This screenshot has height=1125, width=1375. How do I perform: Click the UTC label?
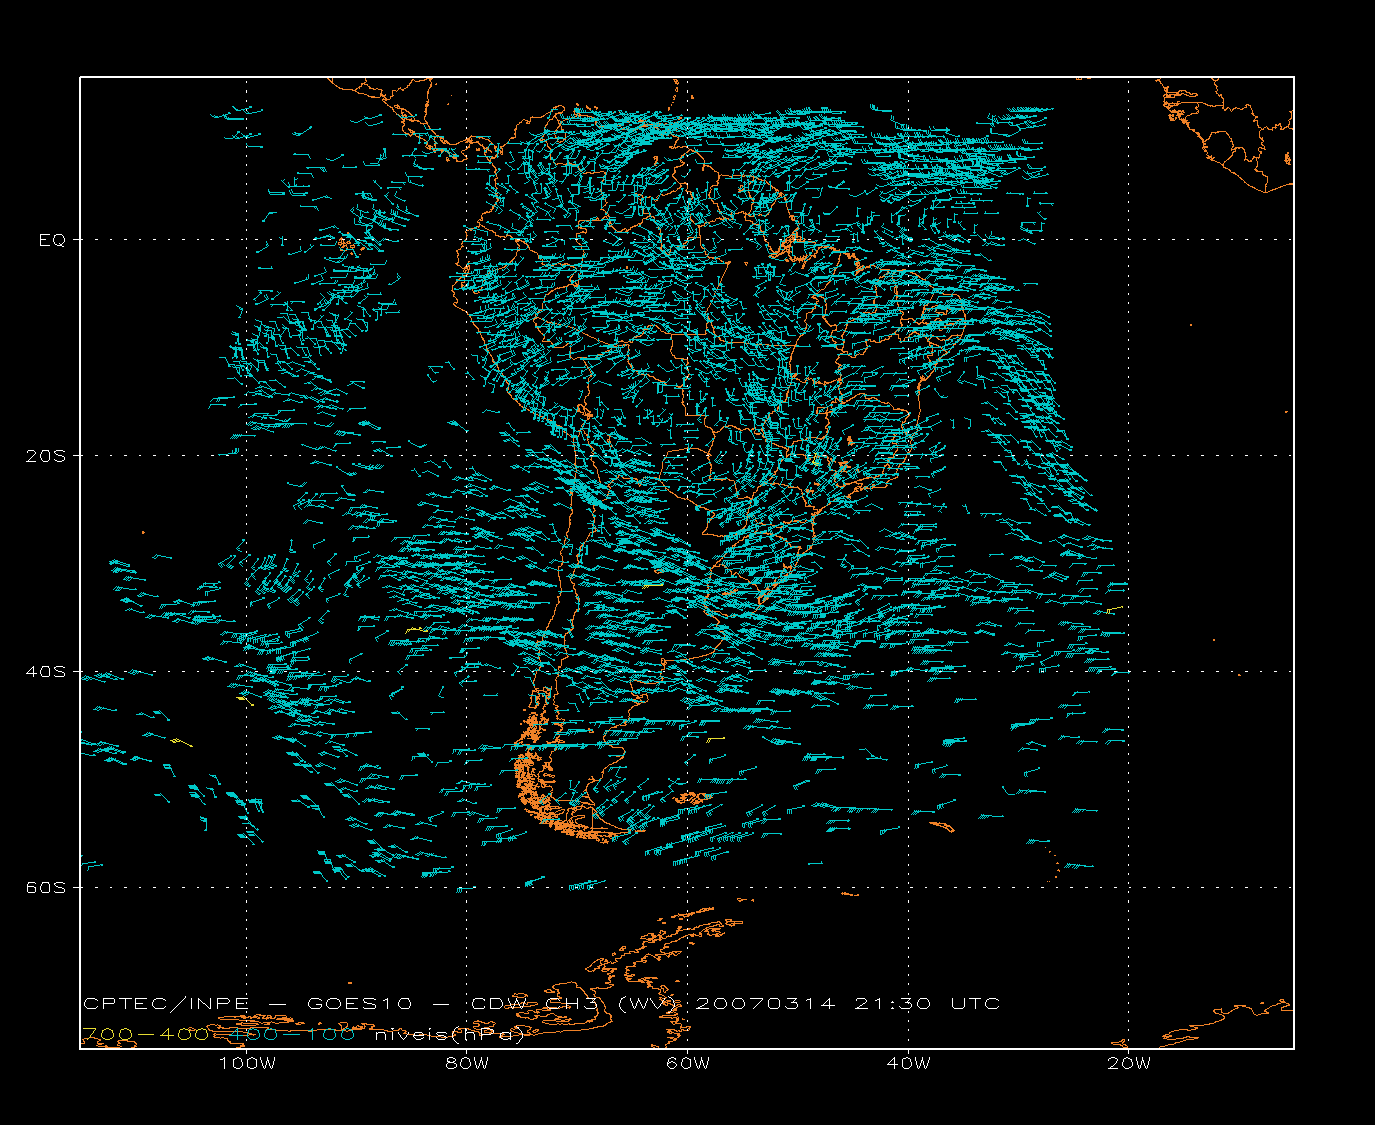[x=976, y=1003]
